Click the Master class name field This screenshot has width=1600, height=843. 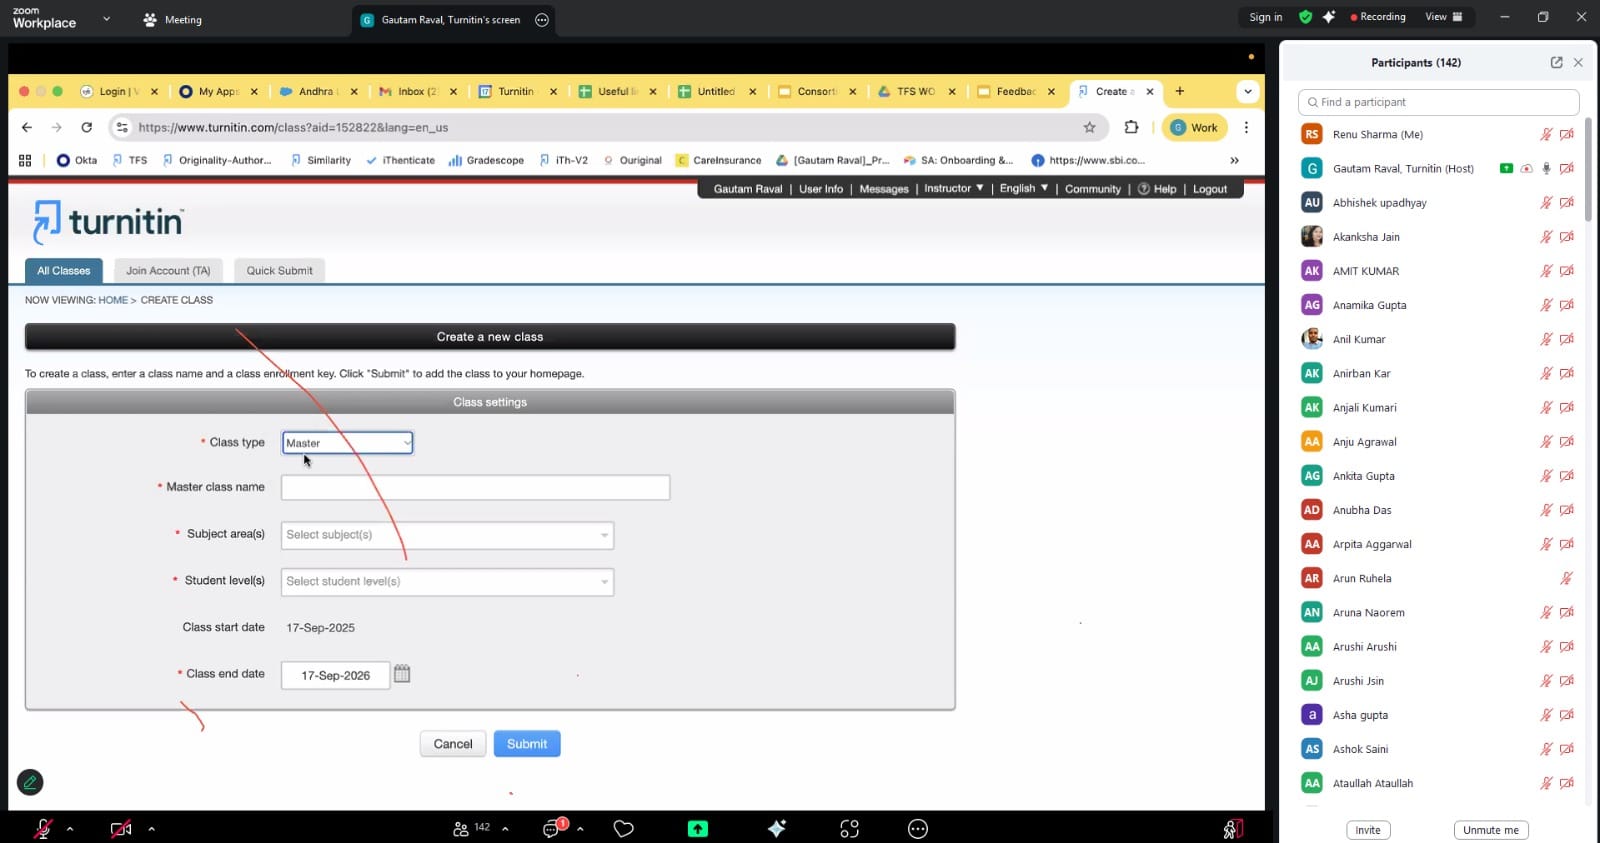[475, 488]
